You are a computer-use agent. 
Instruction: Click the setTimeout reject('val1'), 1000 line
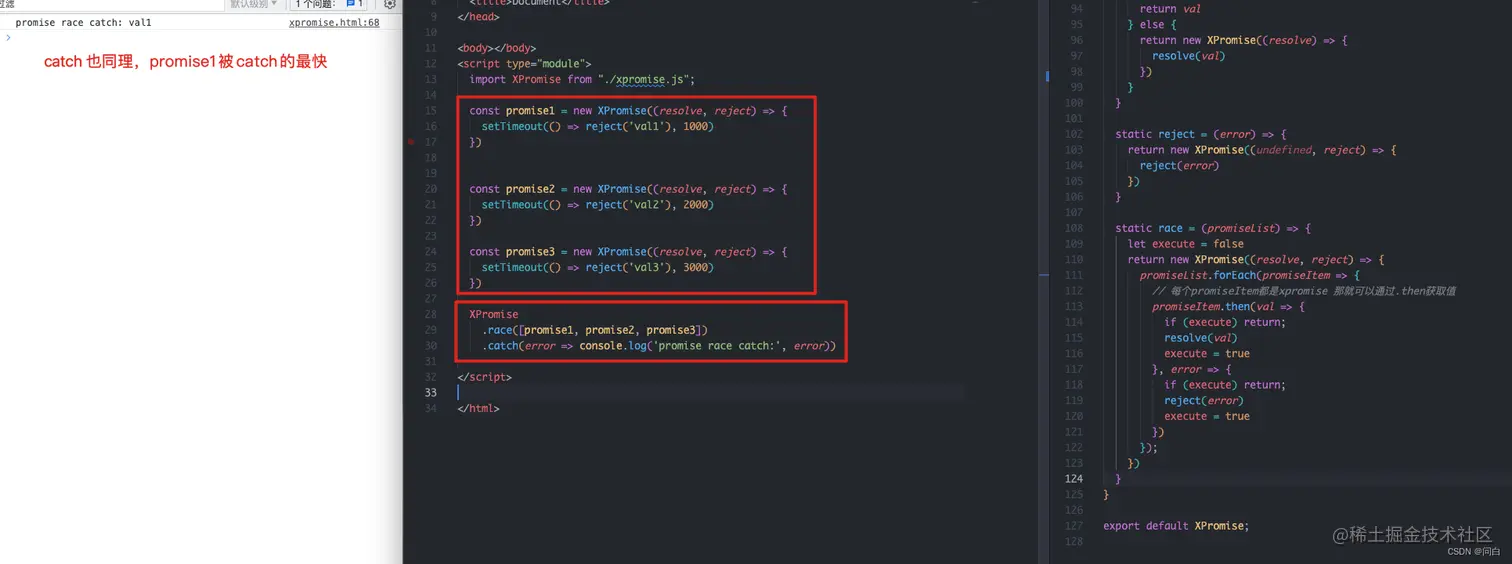coord(598,127)
